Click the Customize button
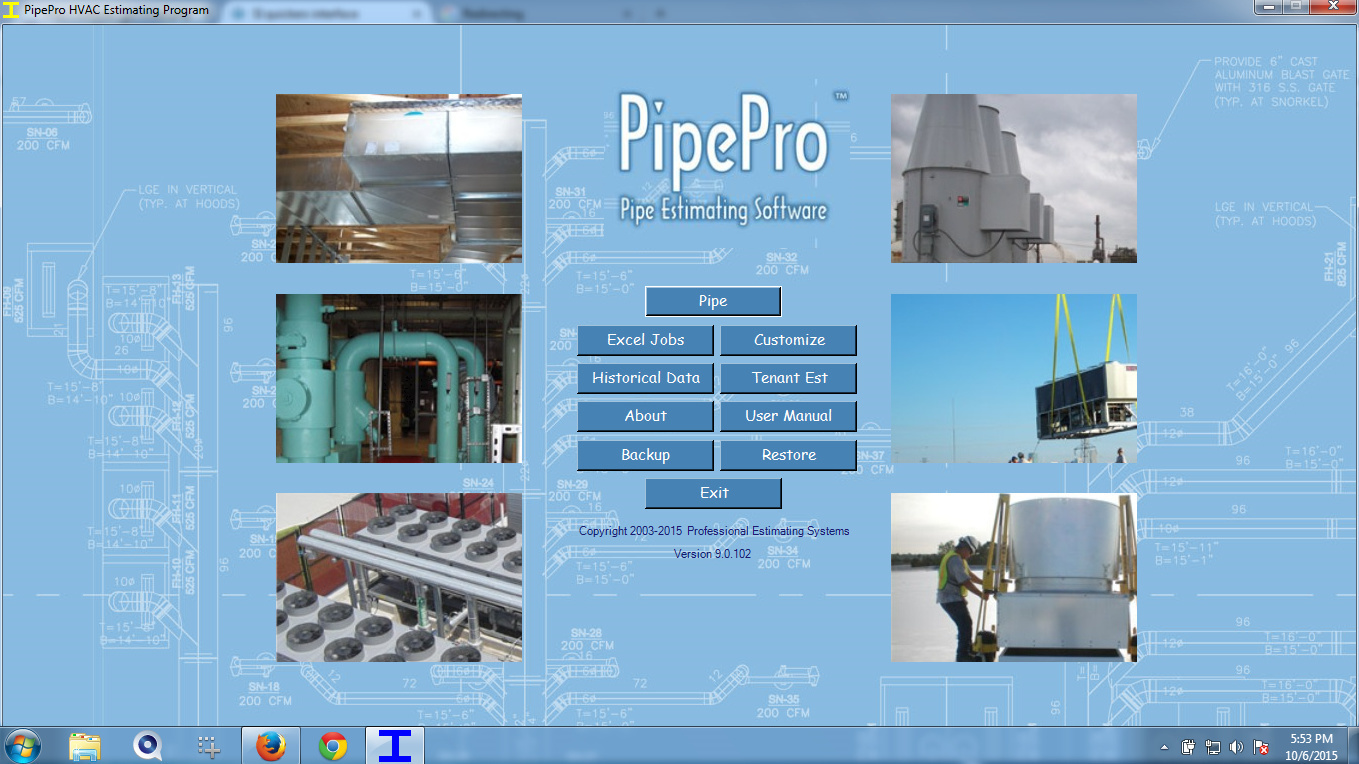This screenshot has width=1359, height=764. click(x=789, y=340)
